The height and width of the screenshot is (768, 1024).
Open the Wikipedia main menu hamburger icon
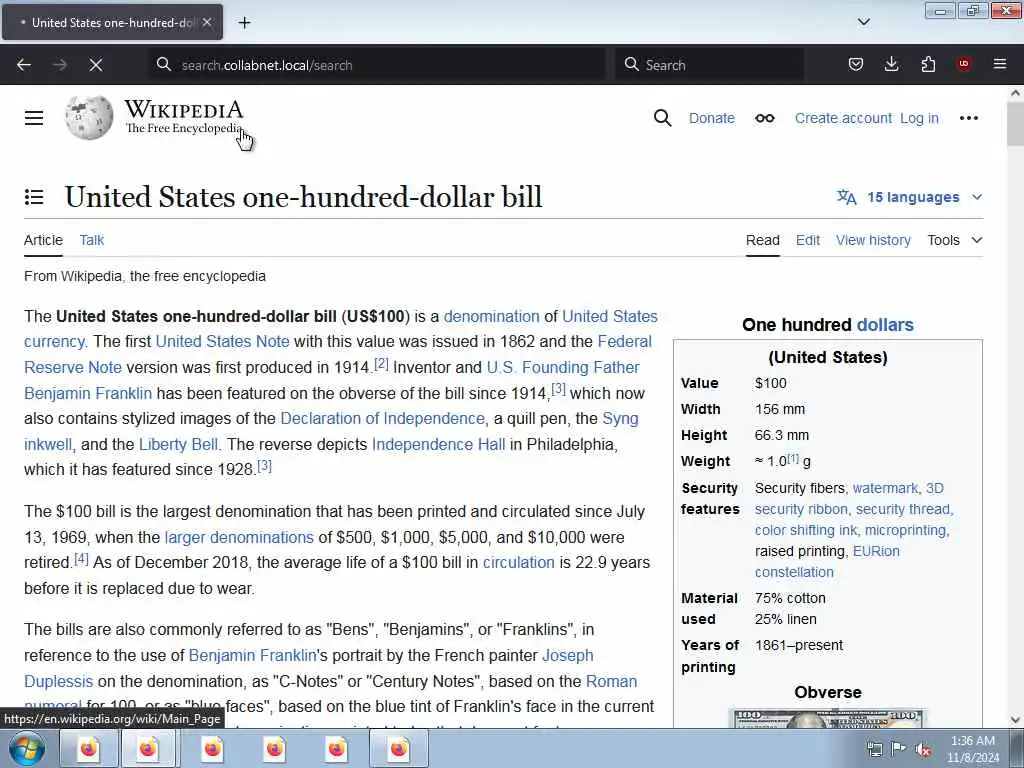coord(34,118)
